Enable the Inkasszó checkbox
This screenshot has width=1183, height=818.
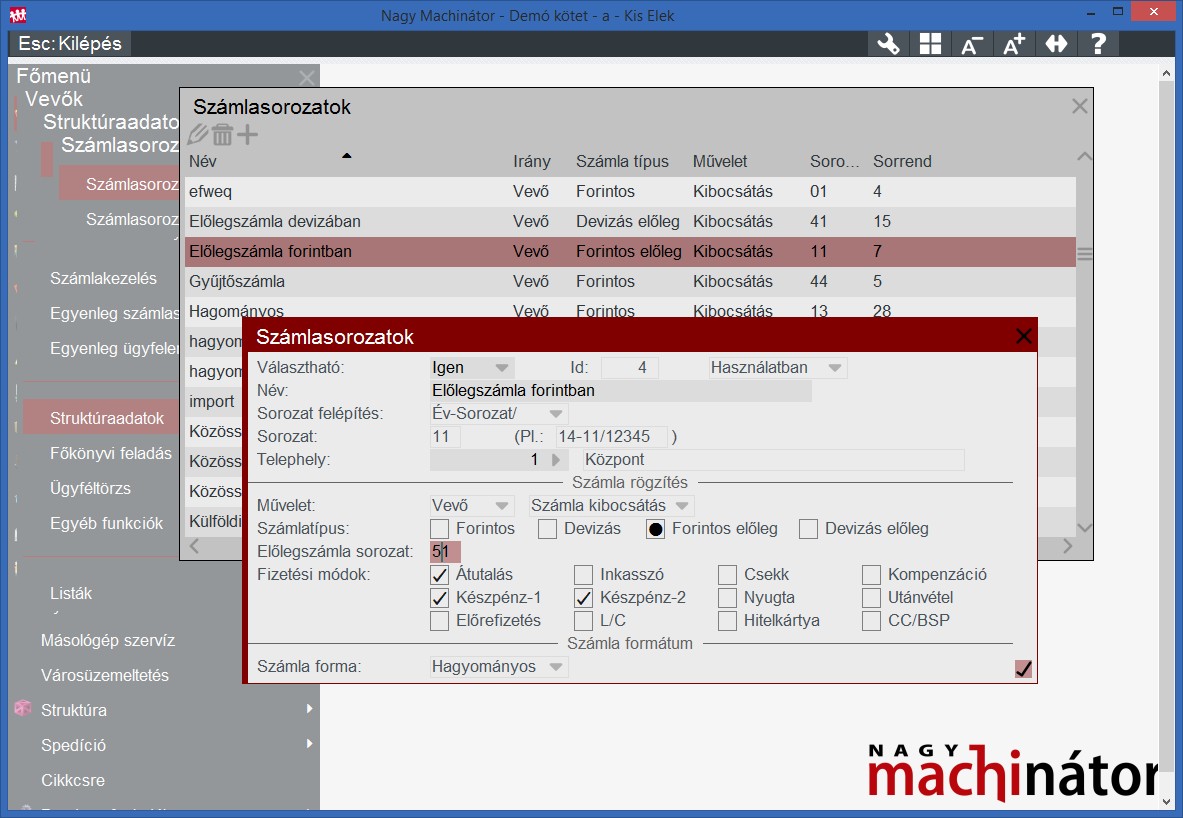pyautogui.click(x=583, y=575)
